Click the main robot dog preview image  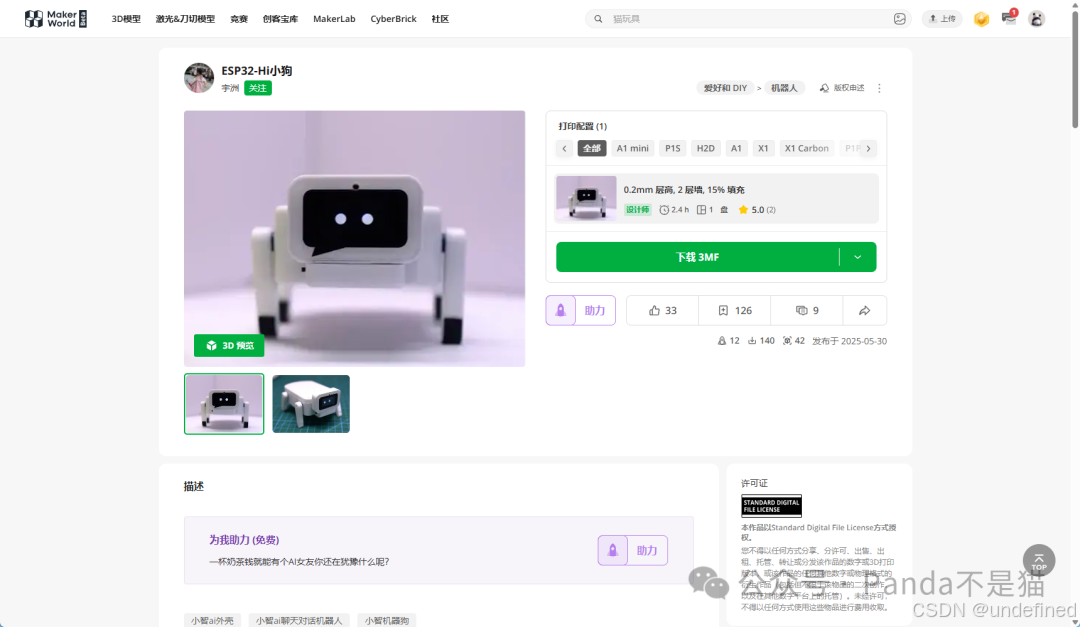tap(355, 238)
